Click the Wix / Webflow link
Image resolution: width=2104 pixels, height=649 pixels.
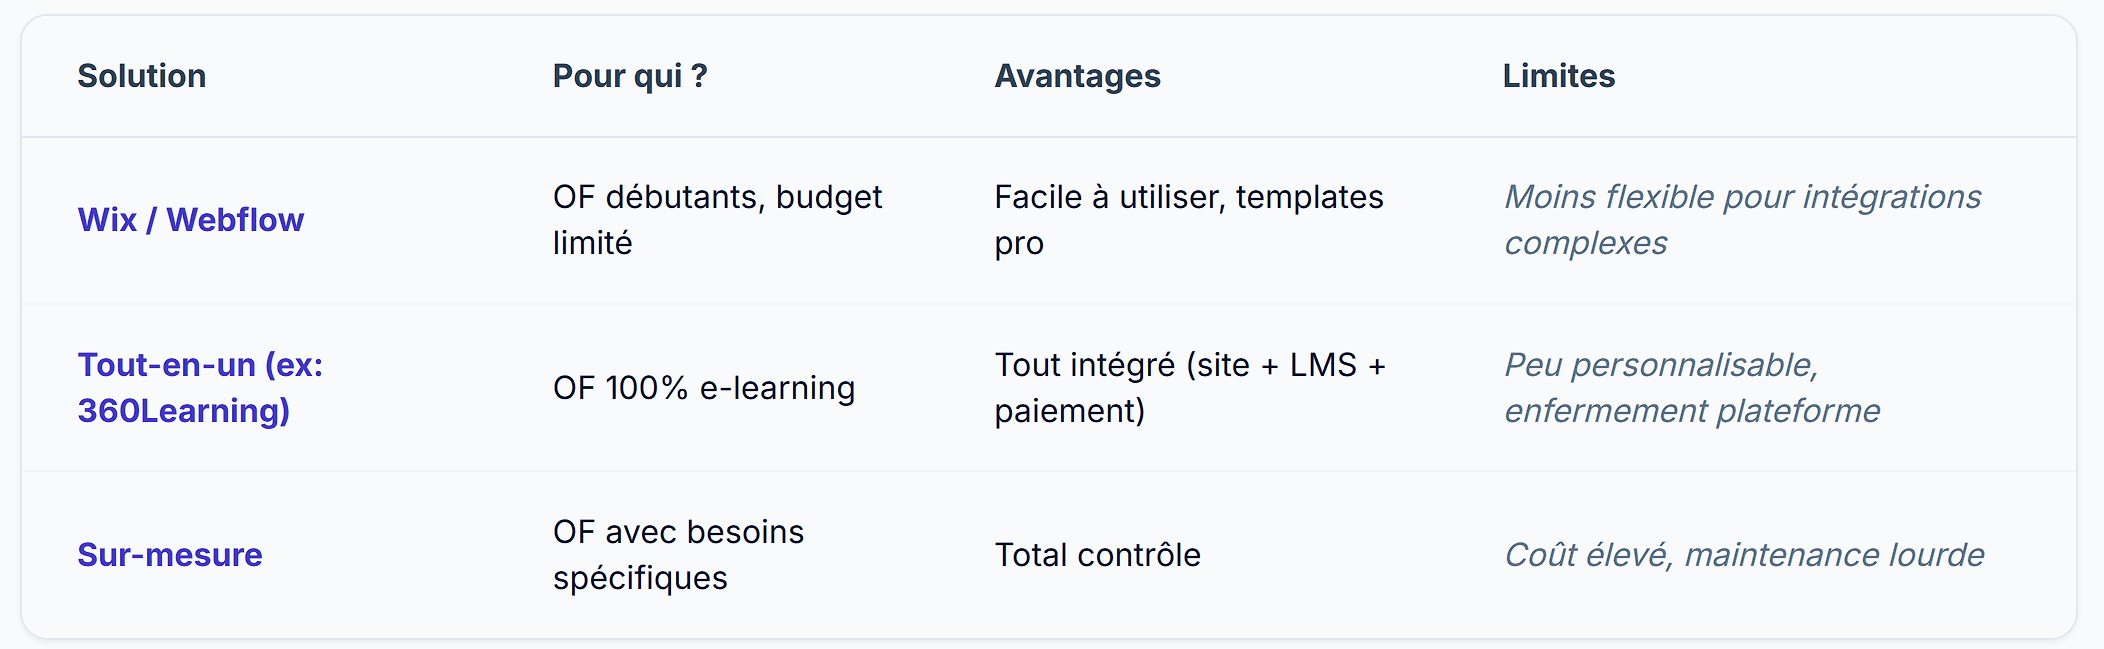[190, 220]
